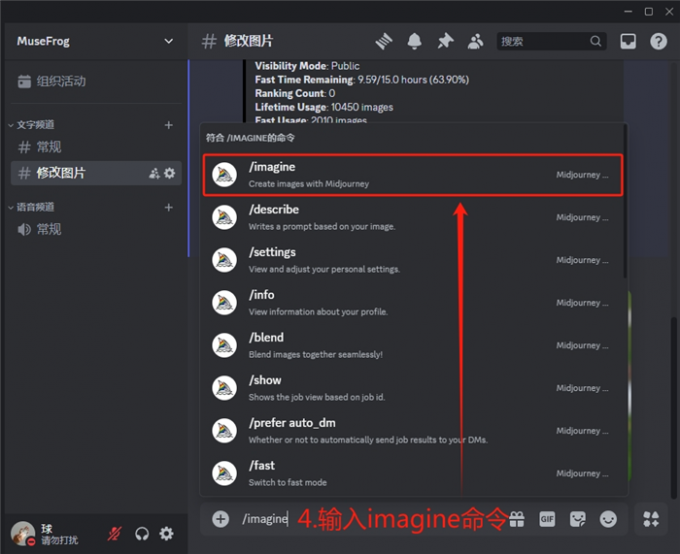Viewport: 680px width, 554px height.
Task: Open the sticker picker icon
Action: pyautogui.click(x=578, y=519)
